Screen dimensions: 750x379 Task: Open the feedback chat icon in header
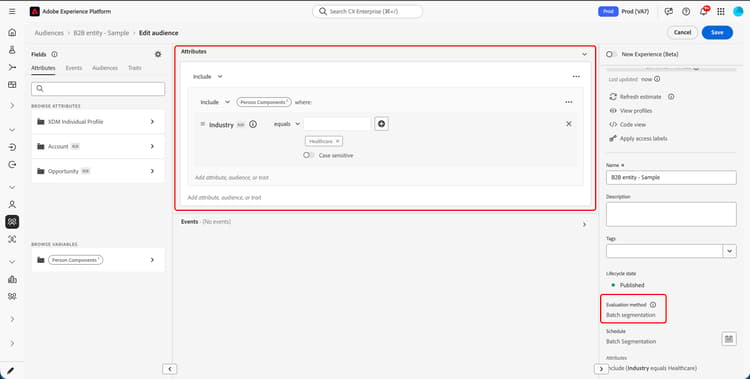pos(669,11)
